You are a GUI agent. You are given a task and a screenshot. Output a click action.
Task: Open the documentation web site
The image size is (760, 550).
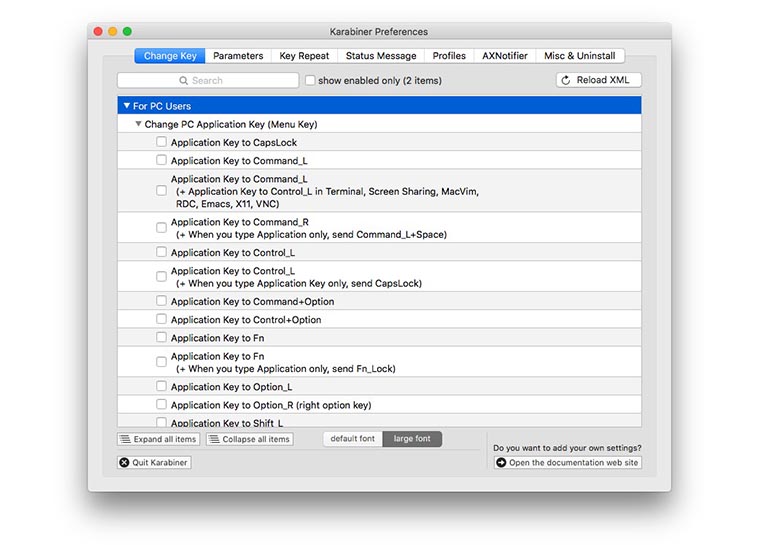tap(568, 463)
